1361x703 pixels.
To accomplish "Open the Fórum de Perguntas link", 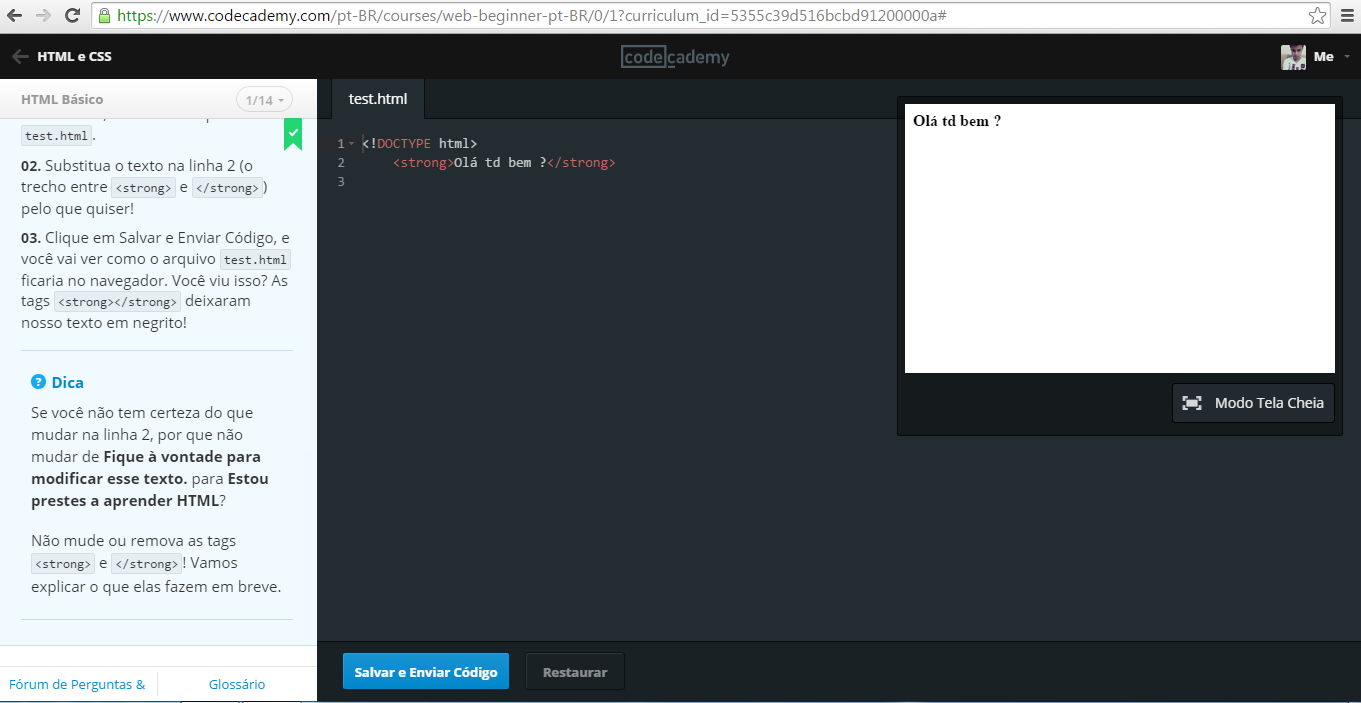I will click(x=77, y=684).
